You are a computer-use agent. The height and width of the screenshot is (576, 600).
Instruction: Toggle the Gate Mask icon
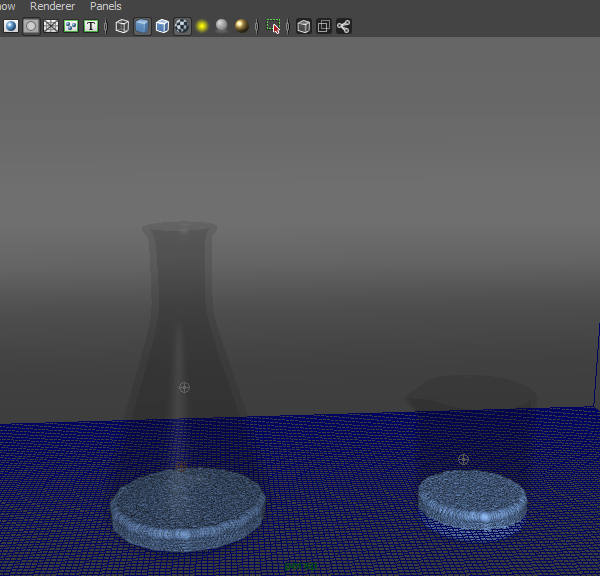click(51, 26)
